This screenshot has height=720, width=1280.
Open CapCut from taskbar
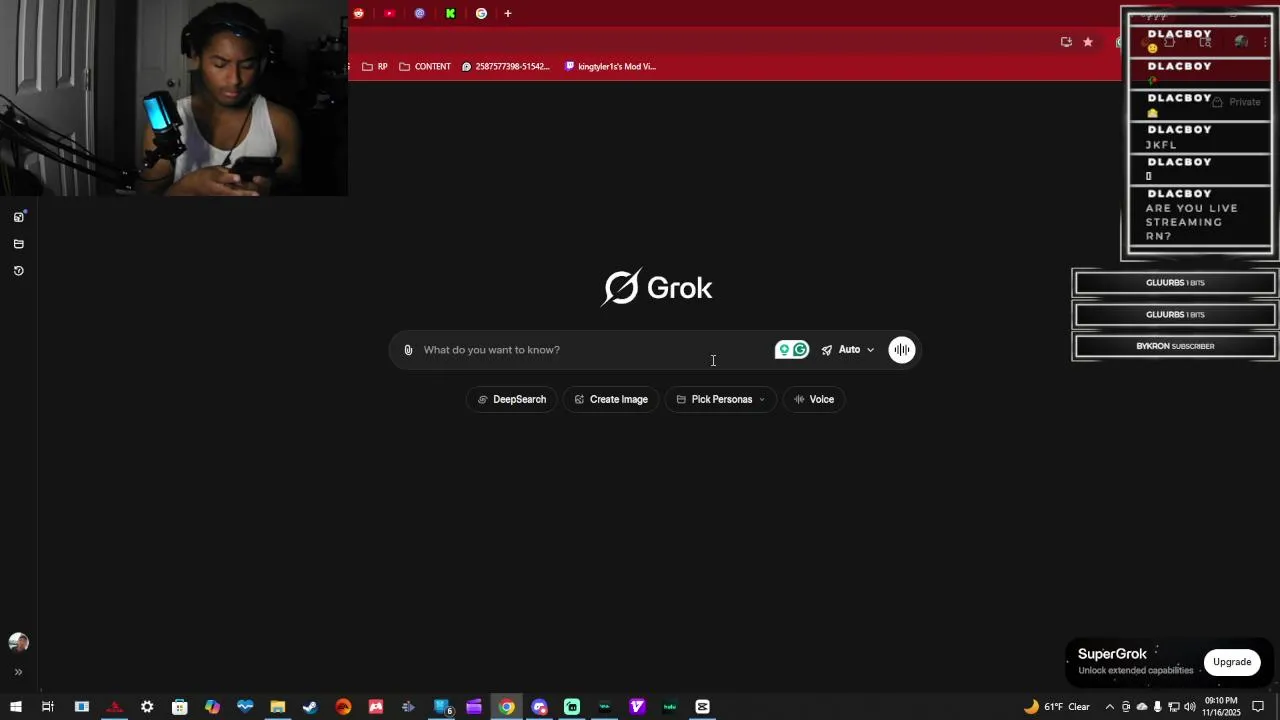[703, 707]
